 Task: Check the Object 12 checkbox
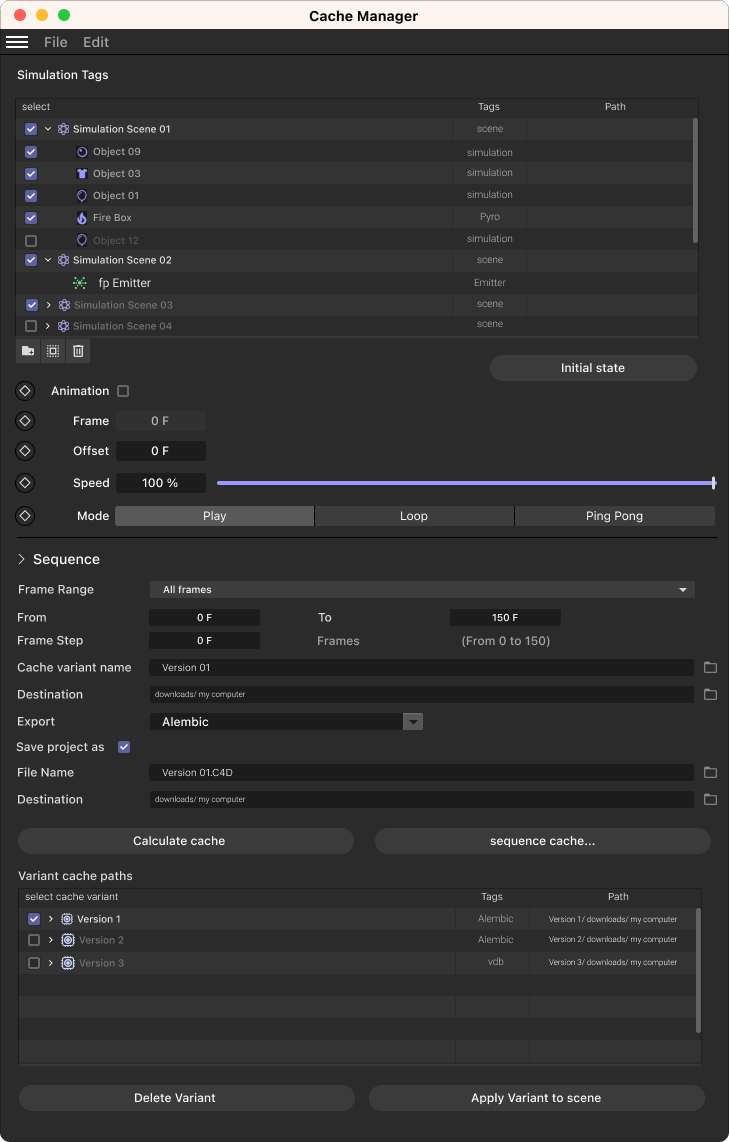tap(31, 240)
